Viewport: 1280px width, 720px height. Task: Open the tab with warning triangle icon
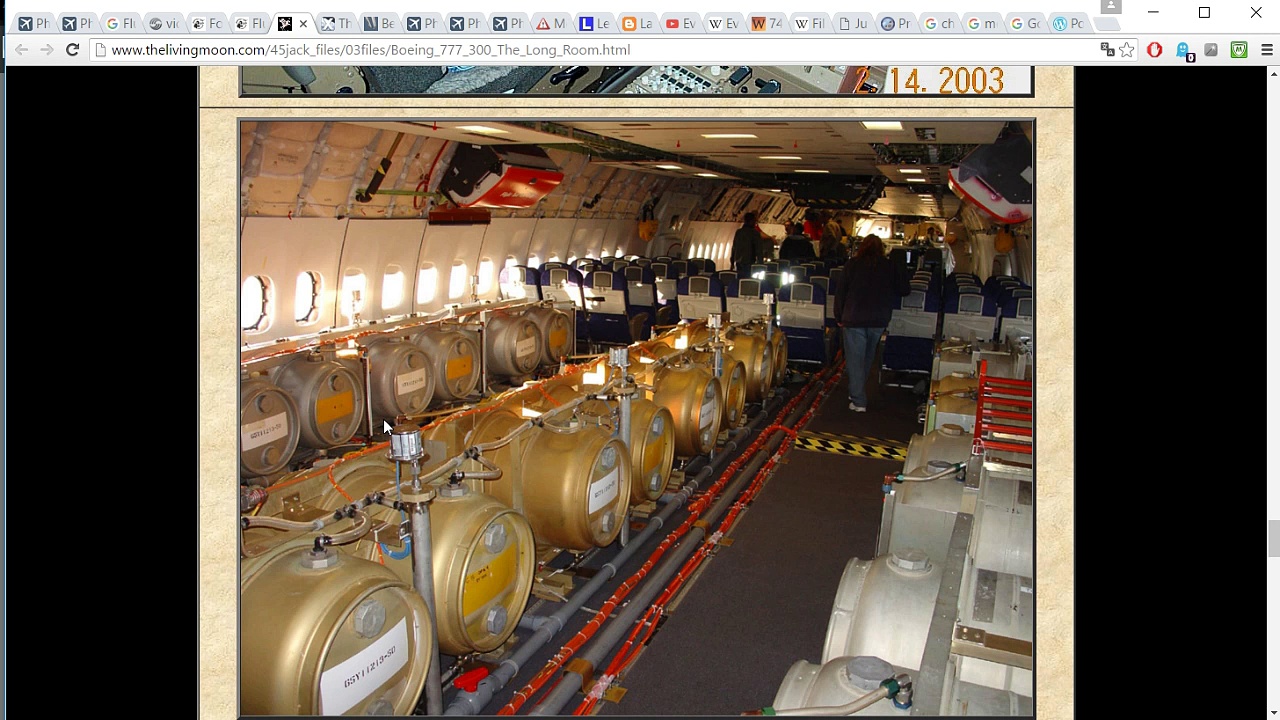550,23
